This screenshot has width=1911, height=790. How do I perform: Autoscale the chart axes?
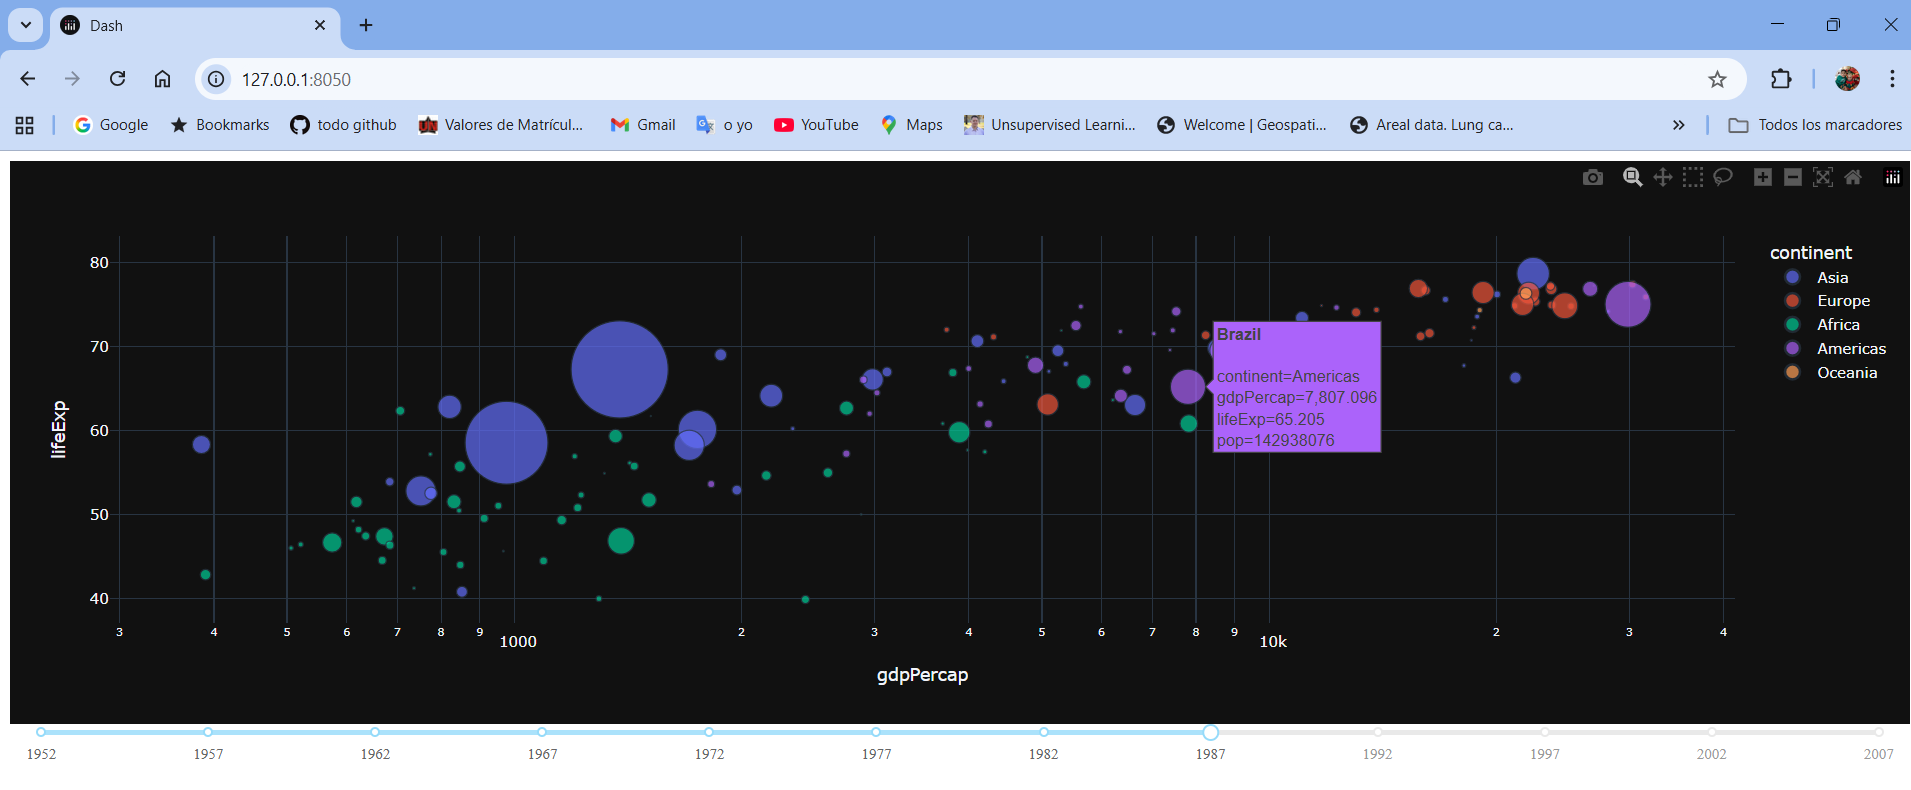(x=1823, y=177)
